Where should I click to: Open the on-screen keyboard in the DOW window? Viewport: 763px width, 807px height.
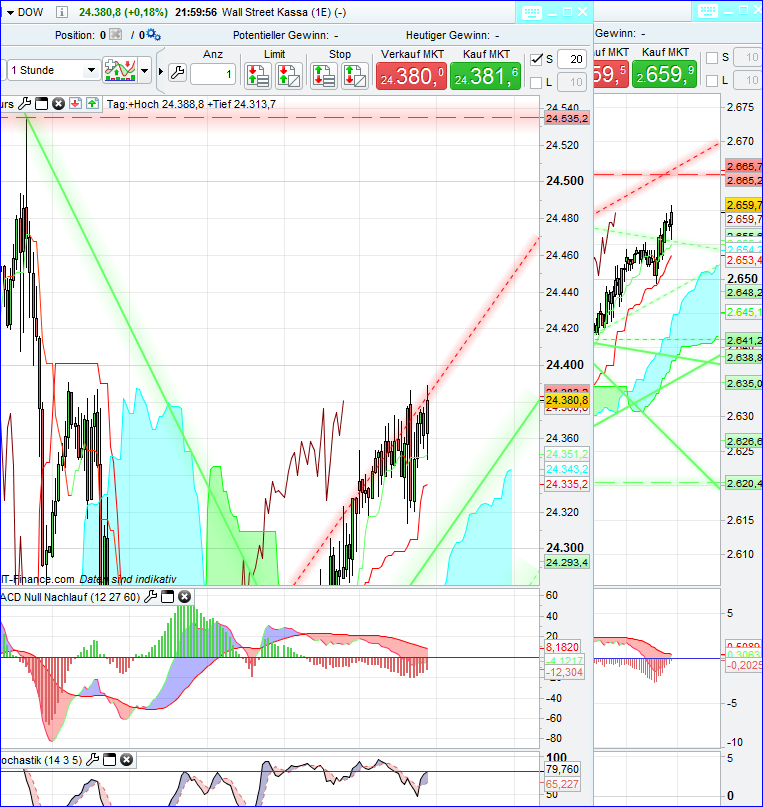531,13
